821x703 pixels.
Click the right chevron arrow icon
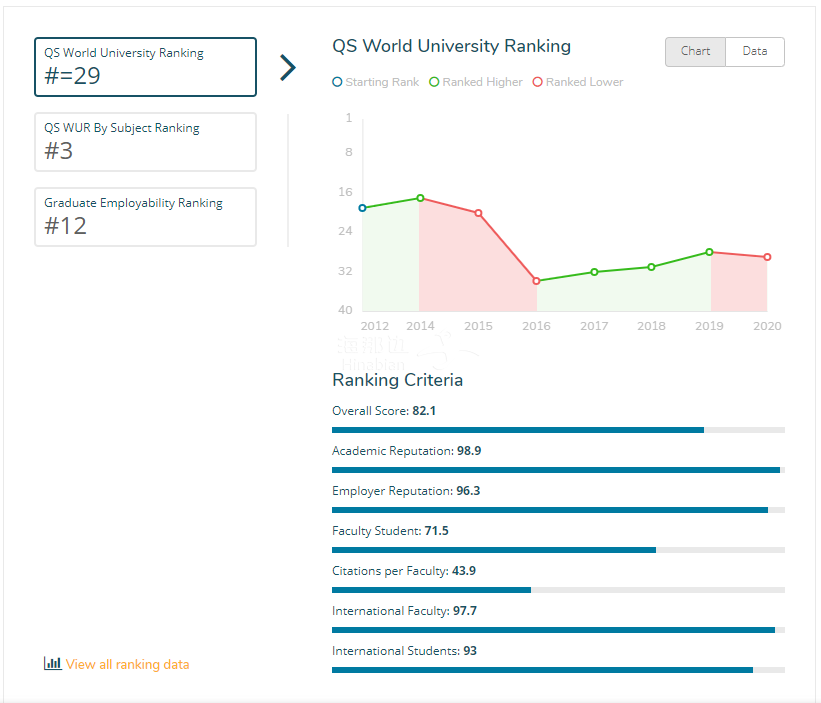click(288, 68)
